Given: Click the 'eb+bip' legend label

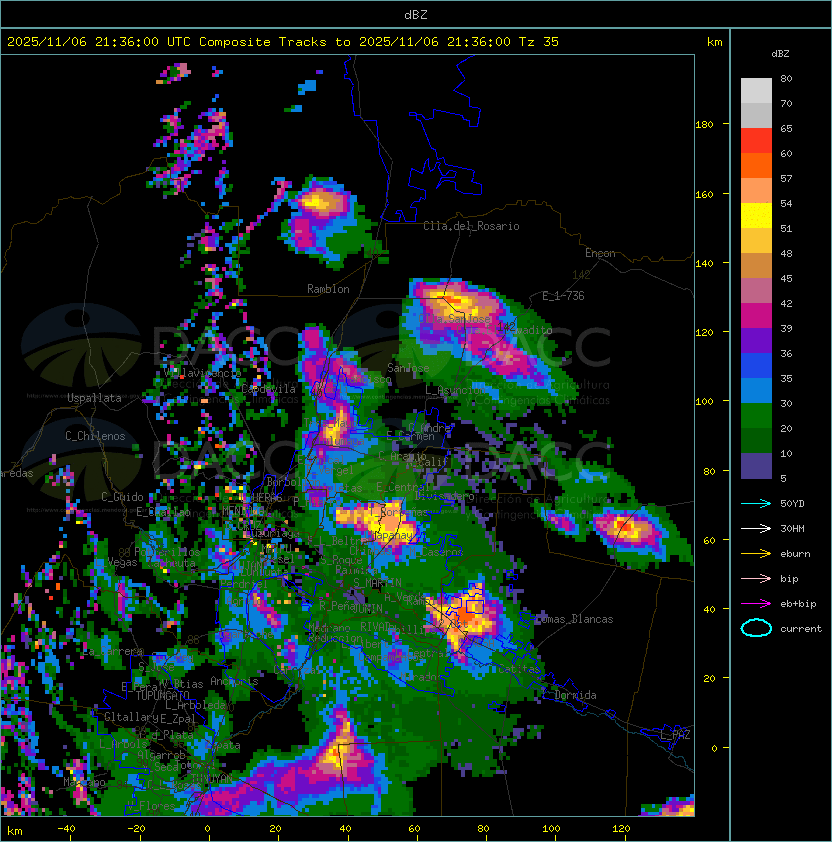Looking at the screenshot, I should (x=798, y=604).
